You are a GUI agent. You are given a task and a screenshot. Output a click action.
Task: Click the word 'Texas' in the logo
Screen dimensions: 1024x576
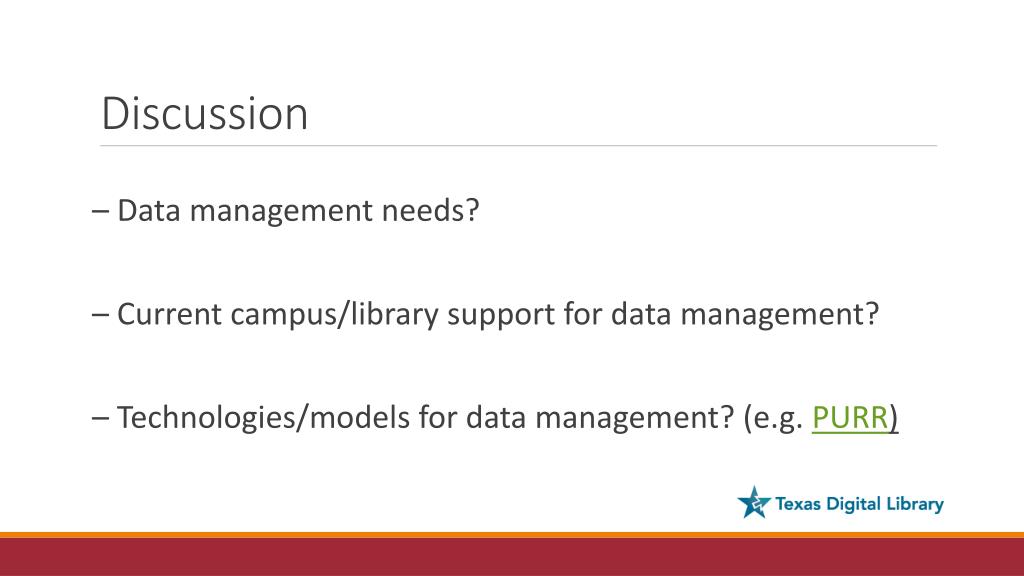[798, 504]
